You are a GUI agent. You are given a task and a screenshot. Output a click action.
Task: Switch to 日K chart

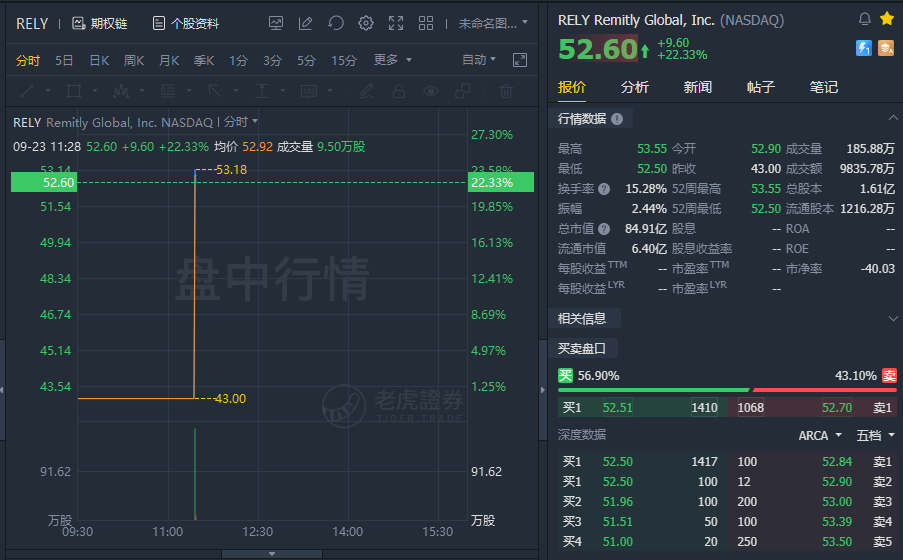99,60
